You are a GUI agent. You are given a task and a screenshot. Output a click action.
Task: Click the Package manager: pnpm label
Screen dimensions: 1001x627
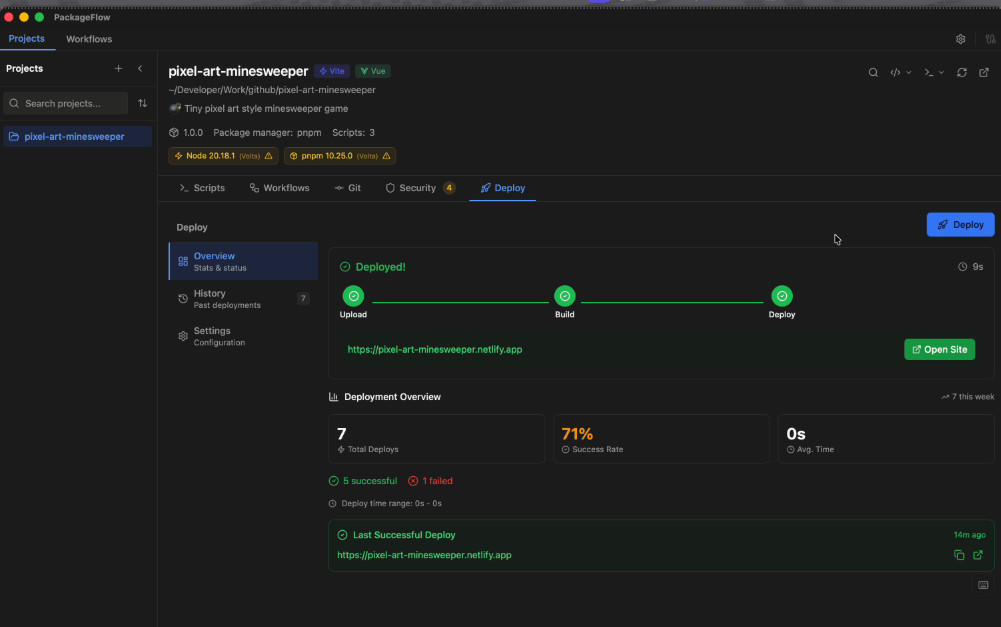[x=267, y=133]
